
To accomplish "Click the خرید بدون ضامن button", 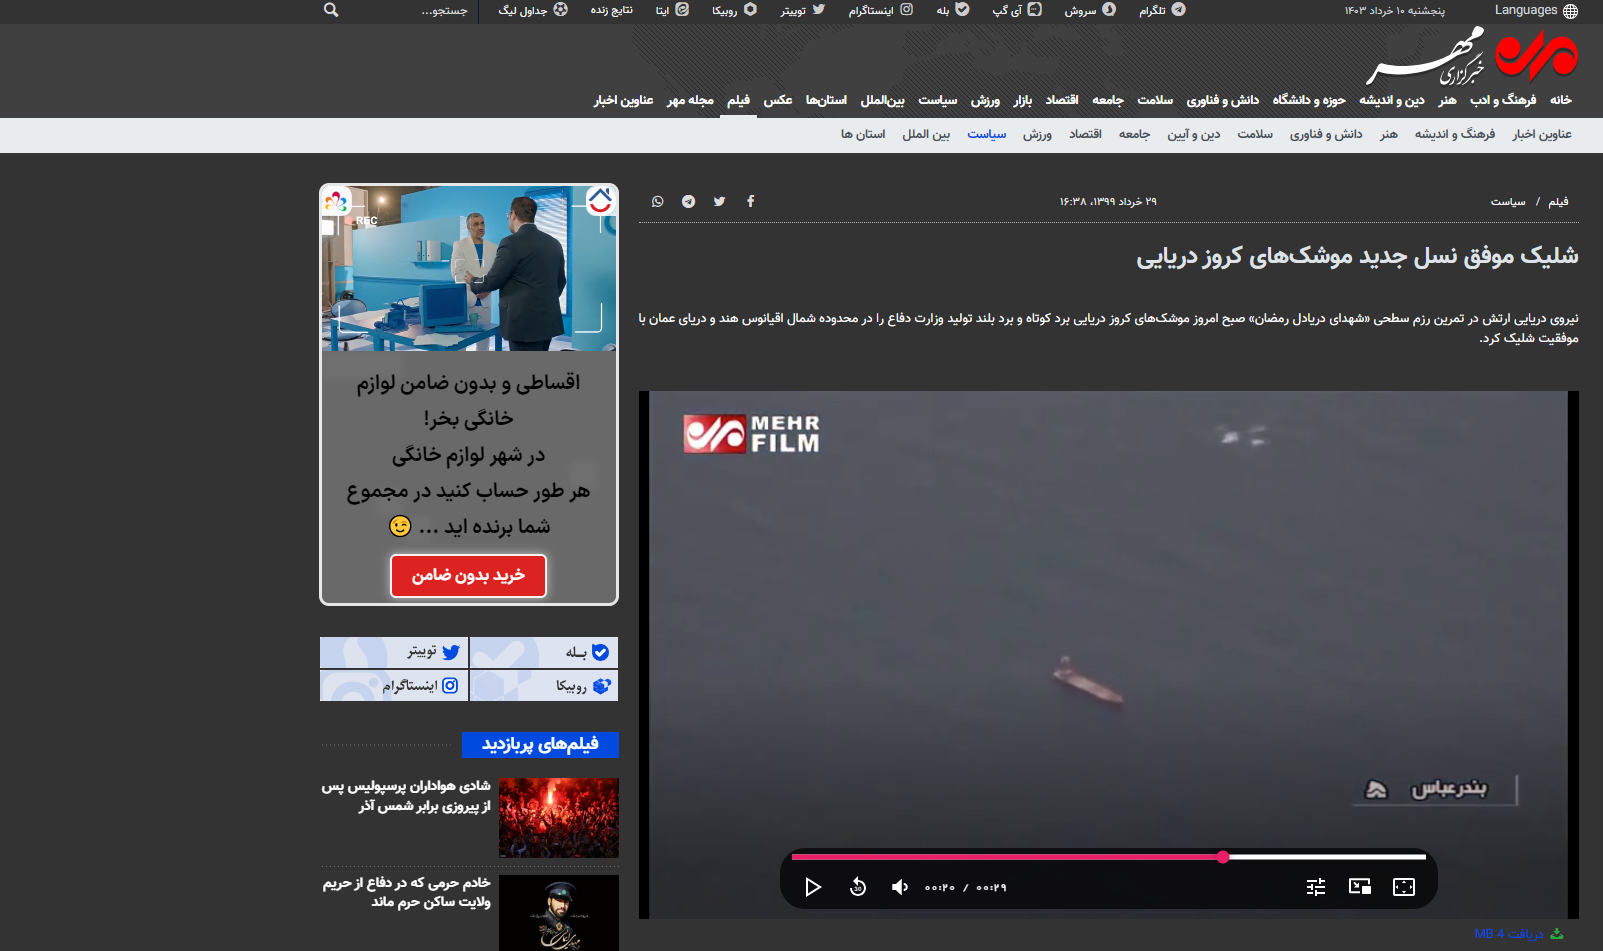I will (468, 575).
